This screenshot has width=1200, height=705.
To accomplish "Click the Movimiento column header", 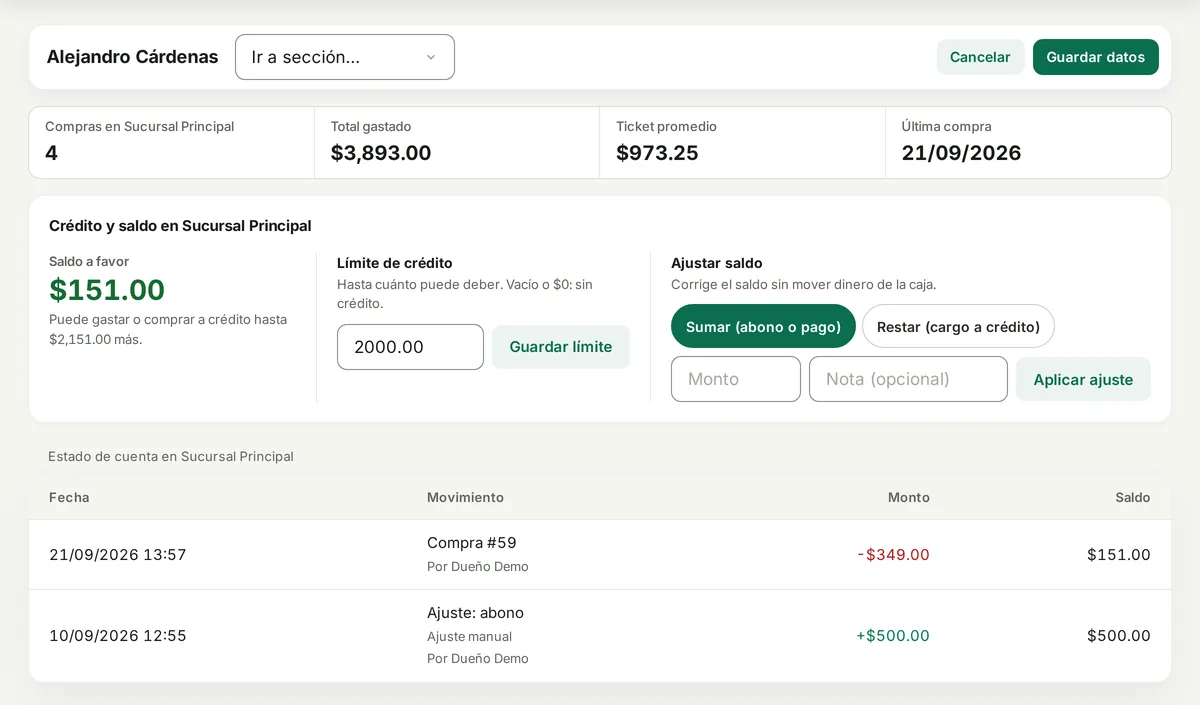I will (x=465, y=497).
